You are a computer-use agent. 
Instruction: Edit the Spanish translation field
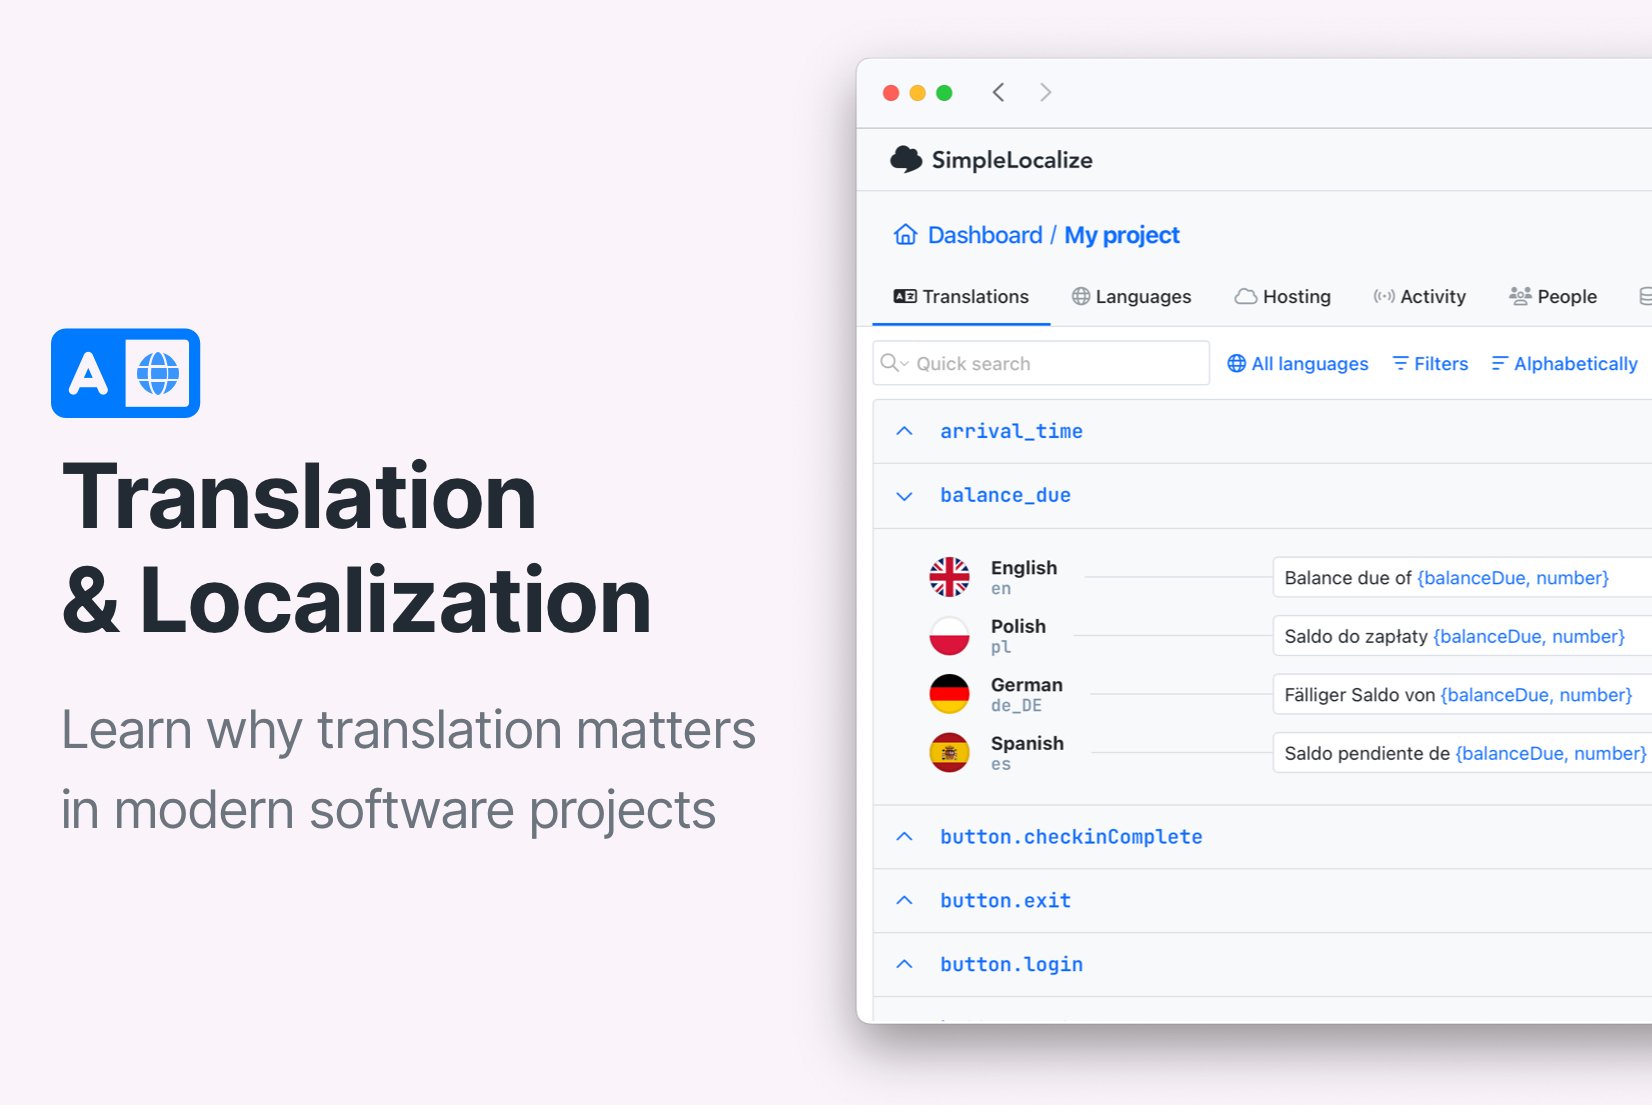(1462, 753)
